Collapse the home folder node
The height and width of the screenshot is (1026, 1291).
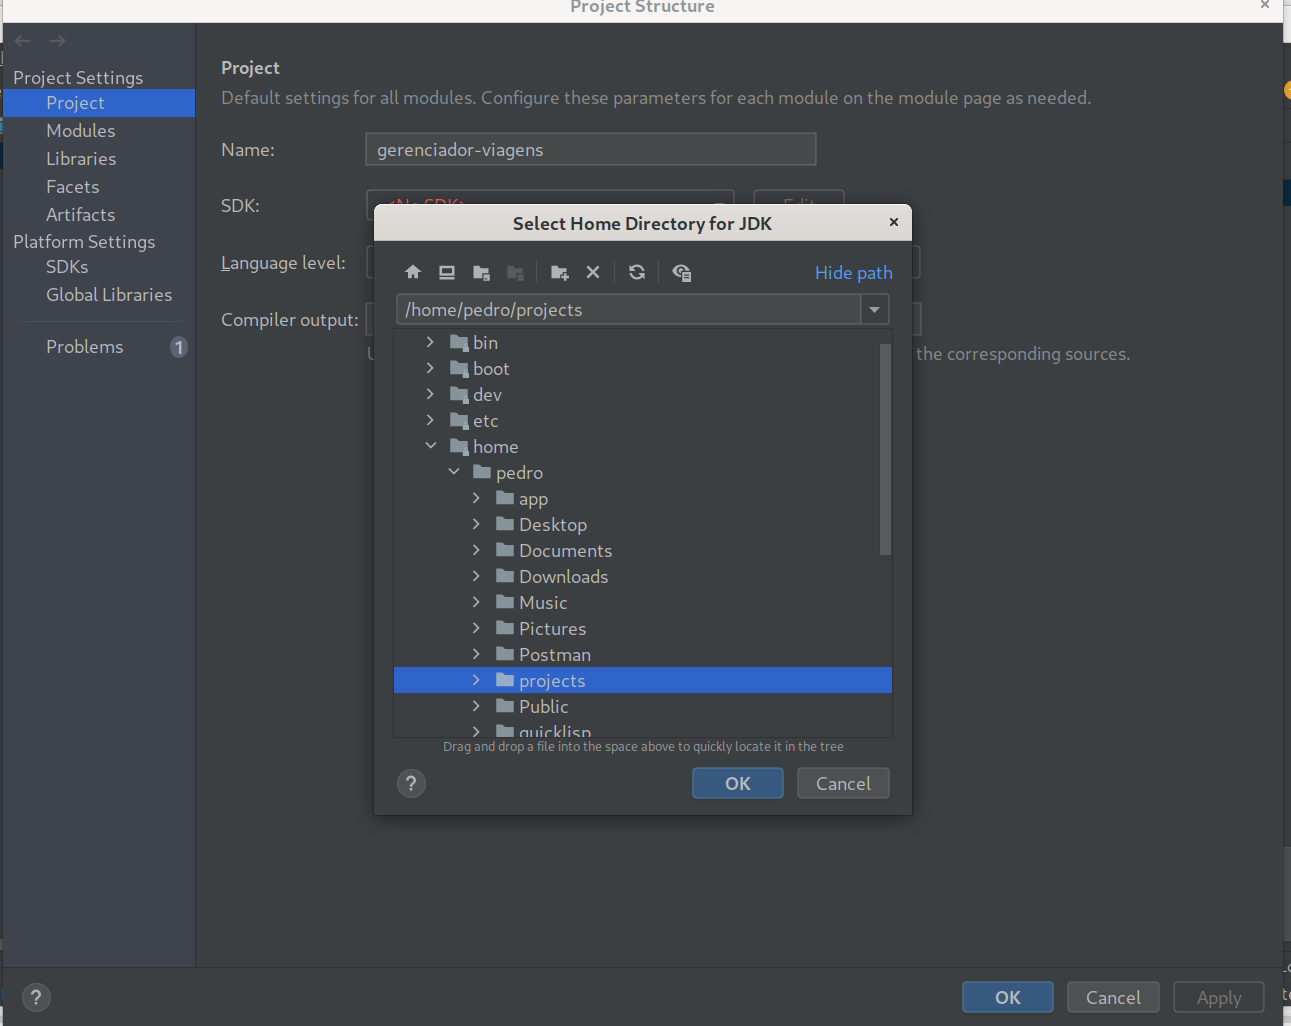point(431,446)
